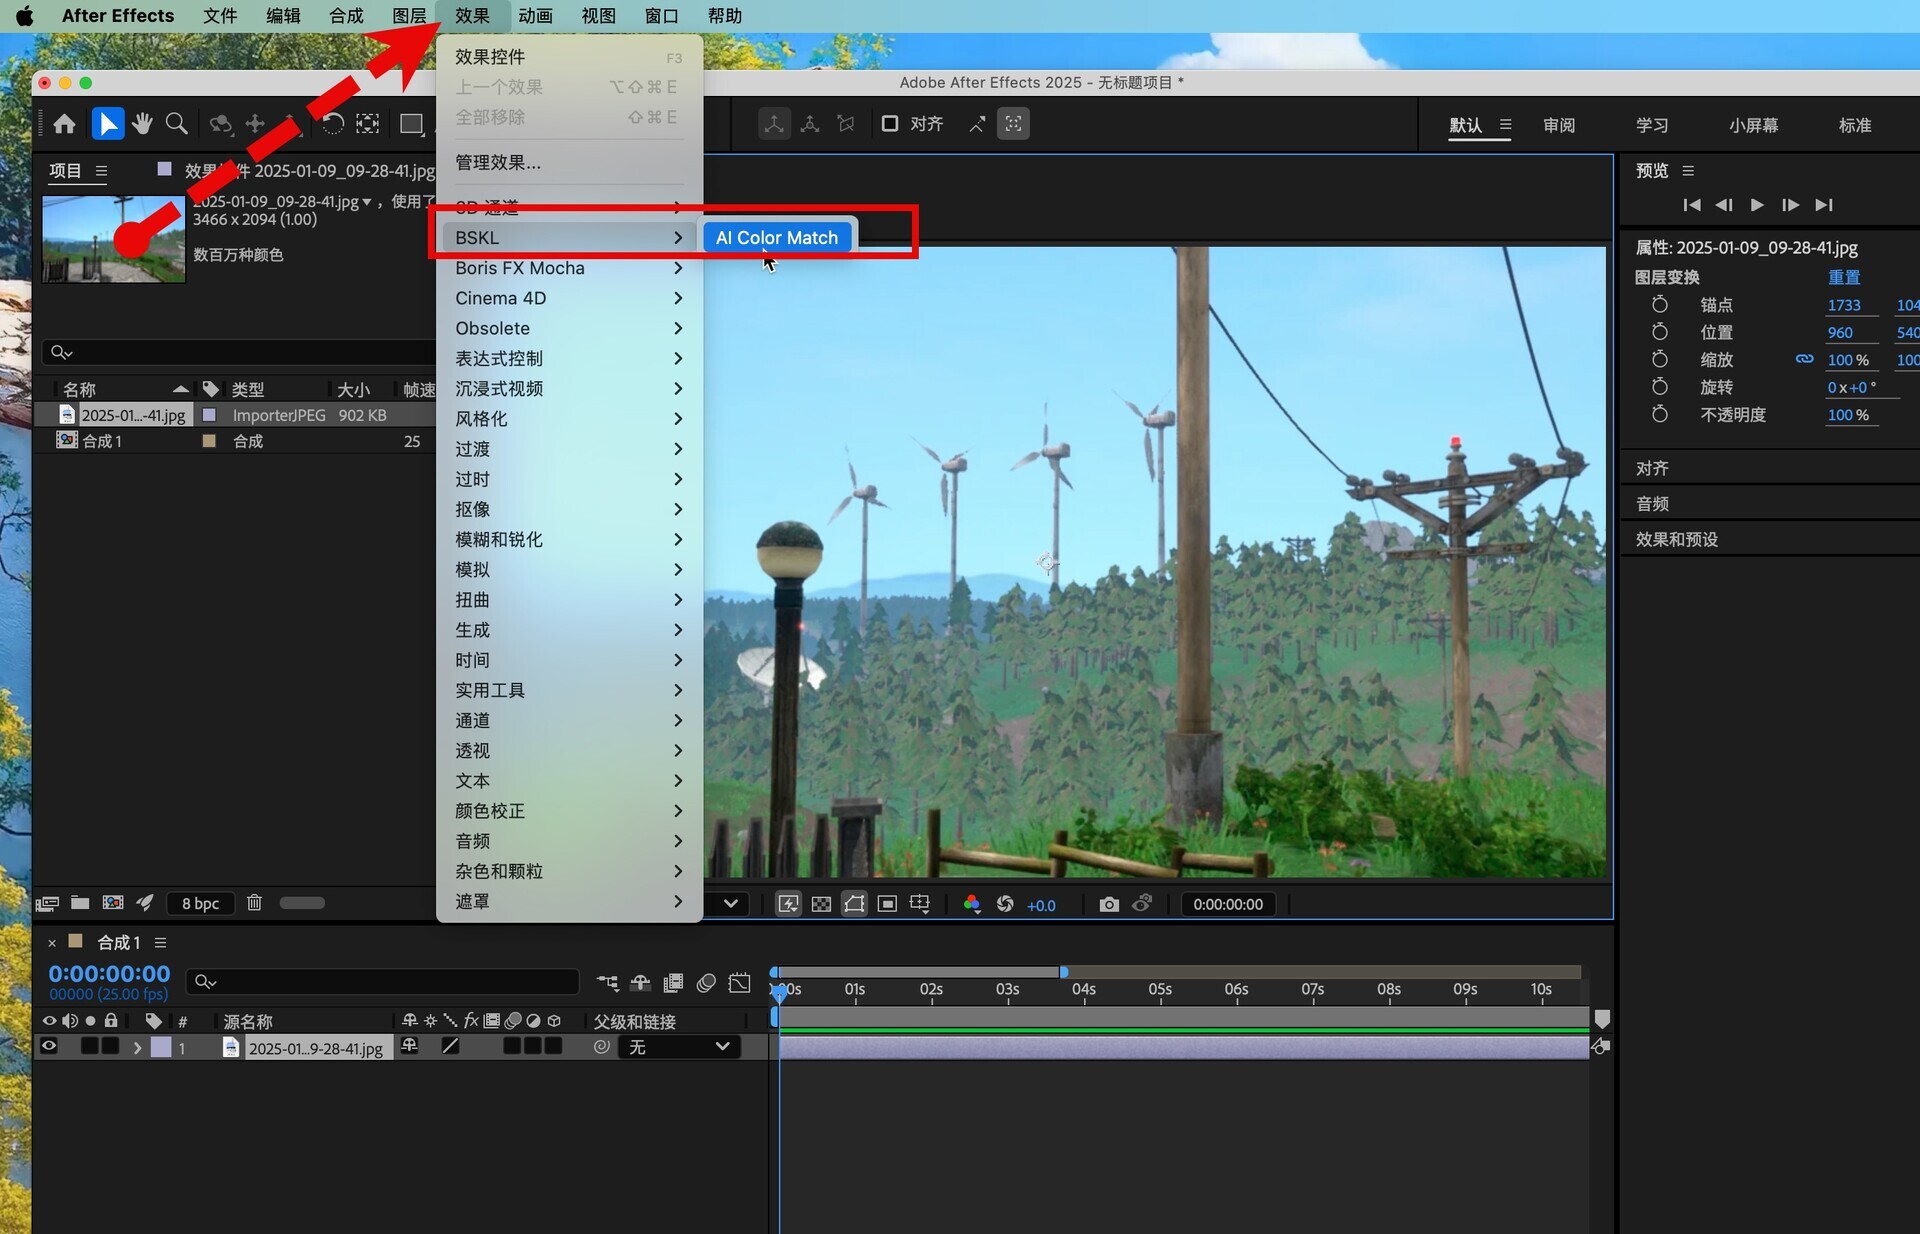1920x1234 pixels.
Task: Delete selected project item trash icon
Action: coord(254,903)
